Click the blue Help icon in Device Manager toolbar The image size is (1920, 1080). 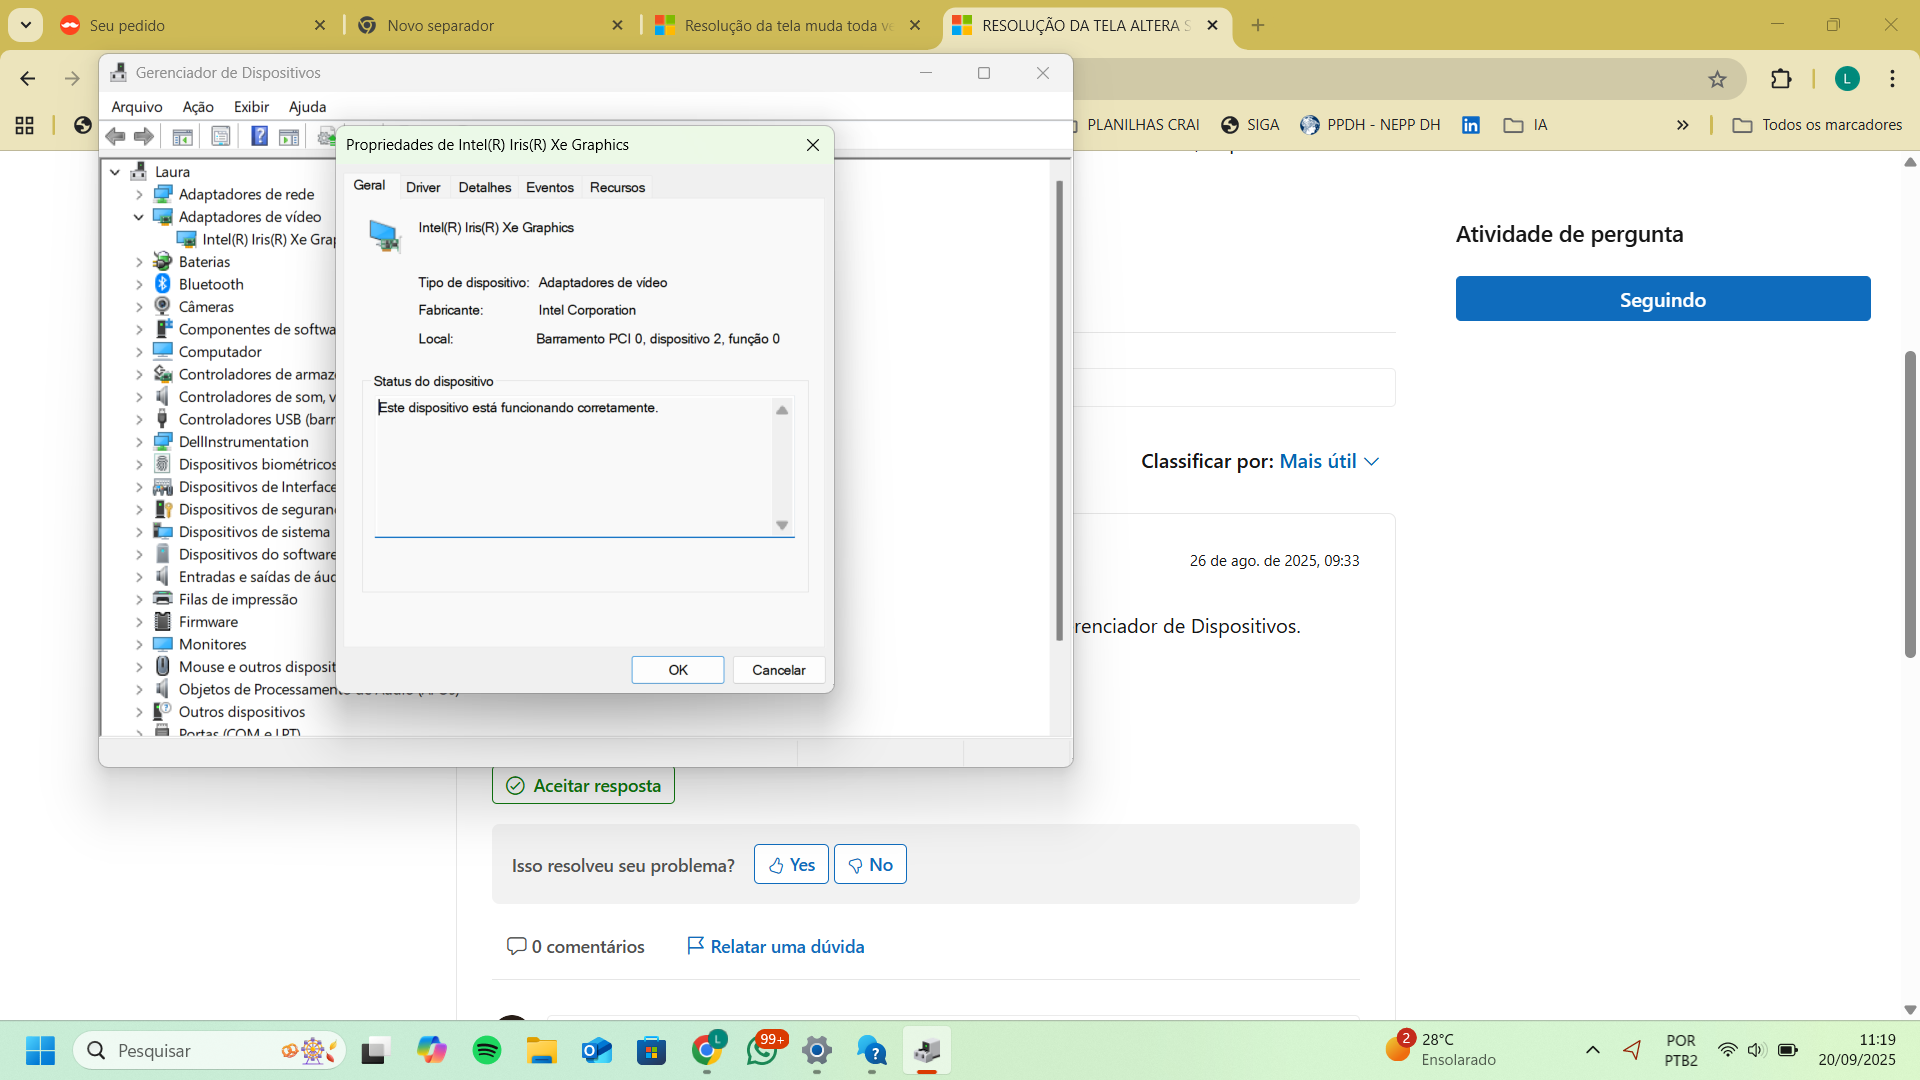click(x=259, y=136)
